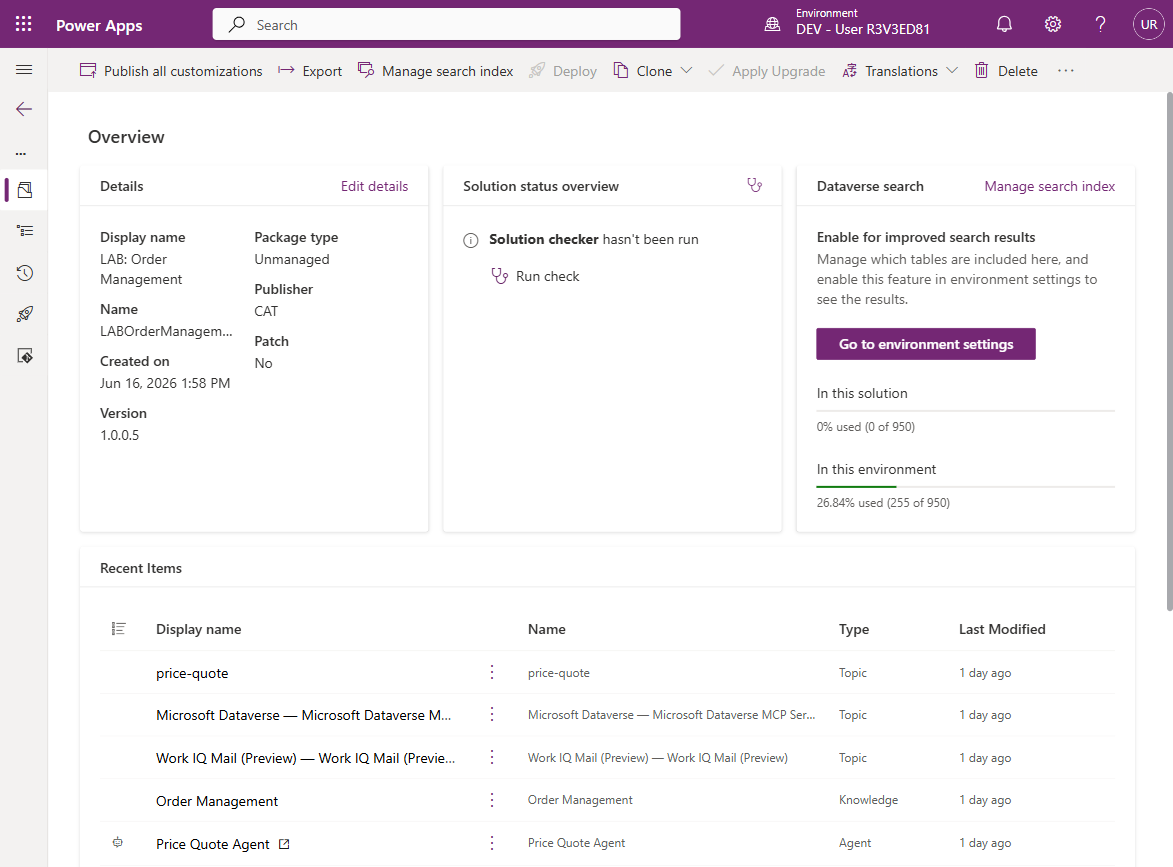The height and width of the screenshot is (867, 1173).
Task: Click Export in the command bar
Action: coord(310,70)
